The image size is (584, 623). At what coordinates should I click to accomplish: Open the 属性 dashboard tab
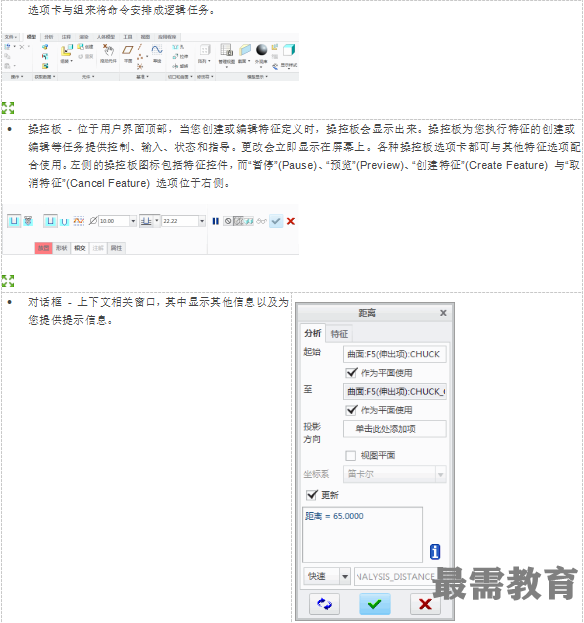coord(116,248)
